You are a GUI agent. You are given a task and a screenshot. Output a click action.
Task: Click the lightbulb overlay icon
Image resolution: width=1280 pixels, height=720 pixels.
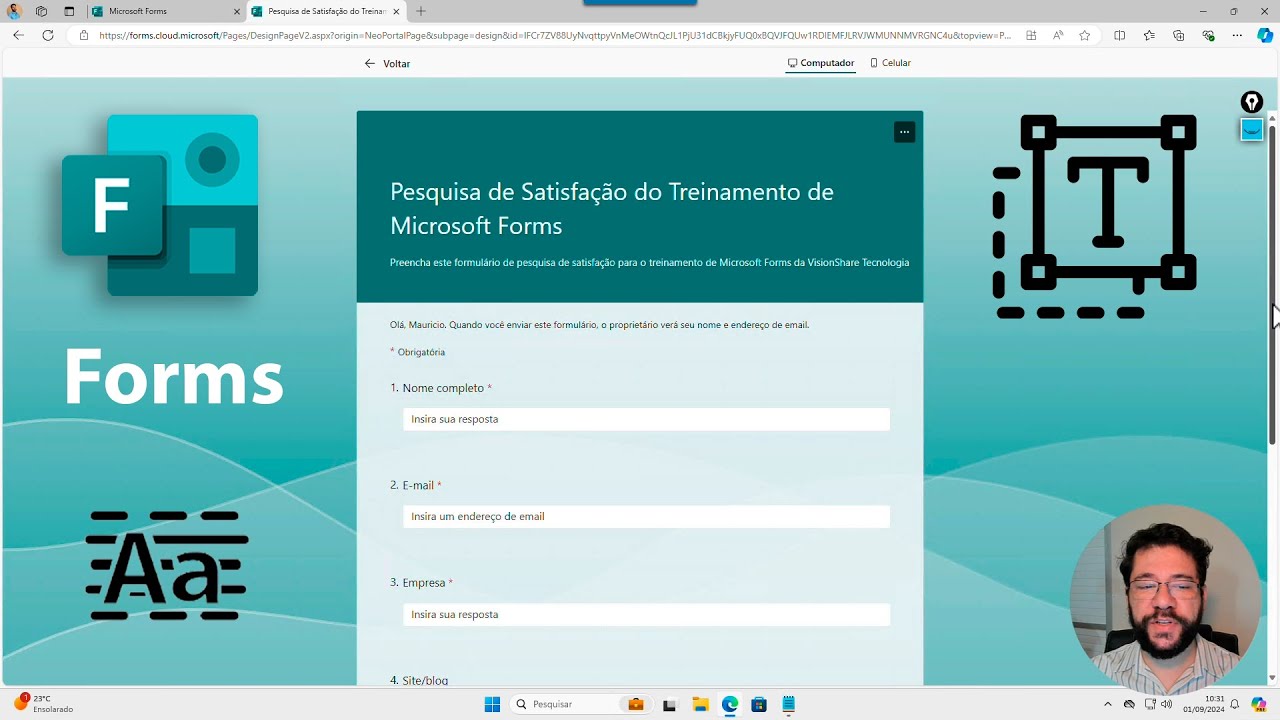(x=1252, y=102)
